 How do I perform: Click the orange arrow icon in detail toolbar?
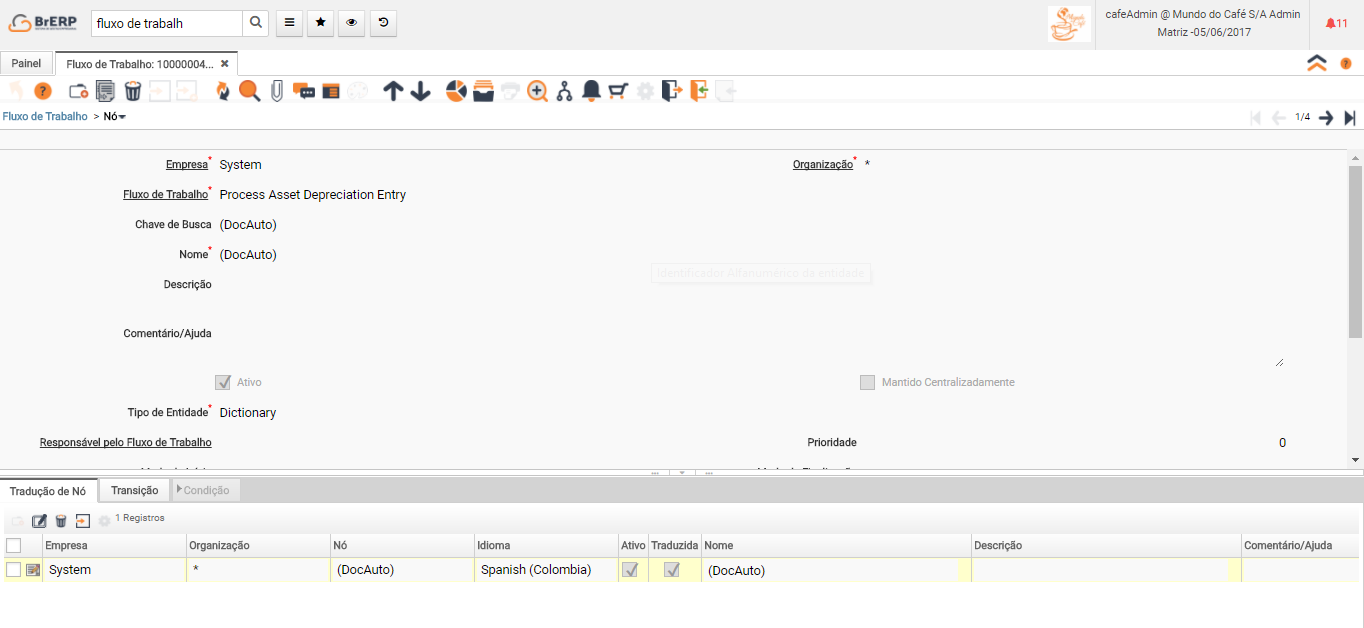[x=83, y=521]
